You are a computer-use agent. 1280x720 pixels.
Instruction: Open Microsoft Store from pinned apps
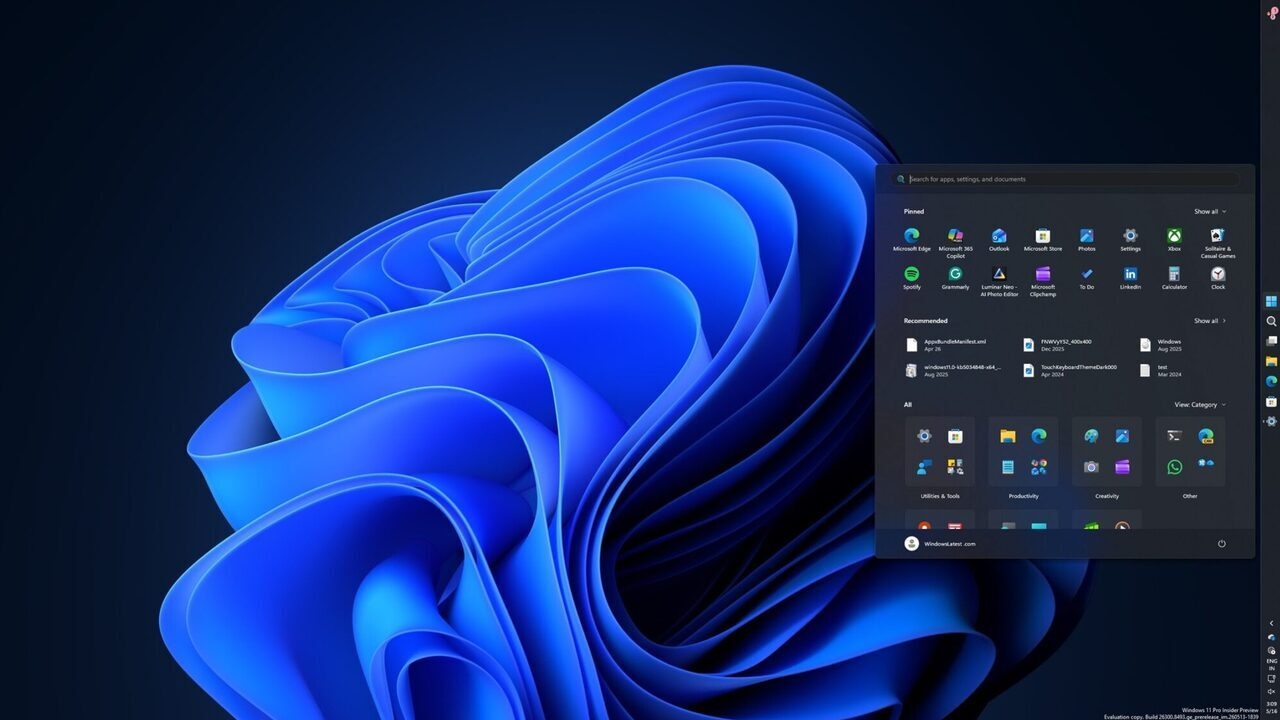point(1043,240)
